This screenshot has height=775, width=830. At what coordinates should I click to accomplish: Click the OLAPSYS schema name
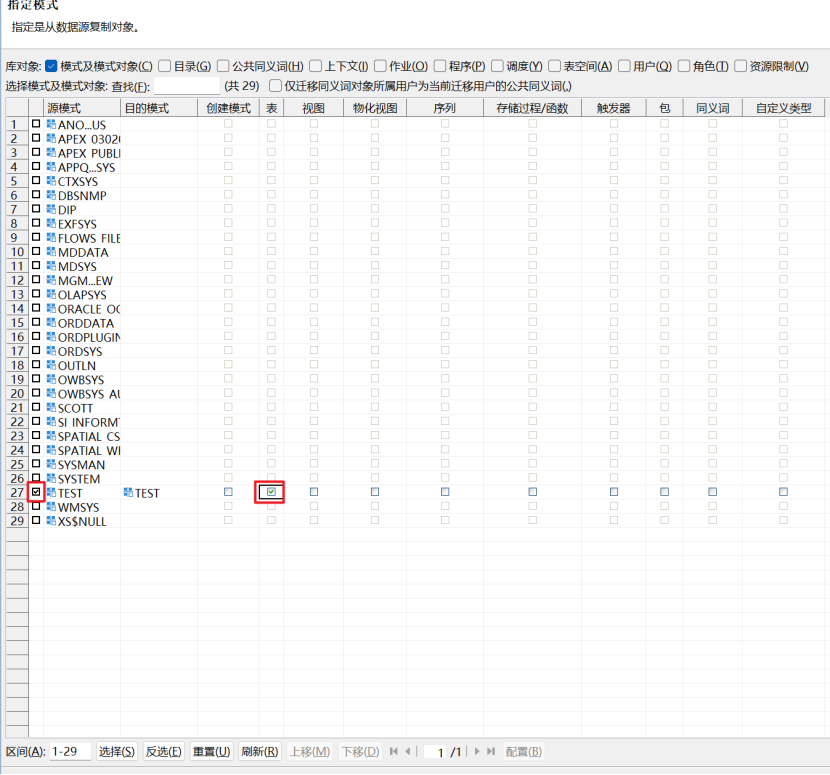pyautogui.click(x=82, y=294)
